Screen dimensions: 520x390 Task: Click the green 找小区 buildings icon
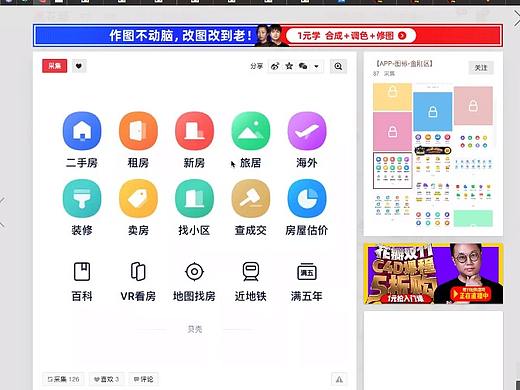194,199
